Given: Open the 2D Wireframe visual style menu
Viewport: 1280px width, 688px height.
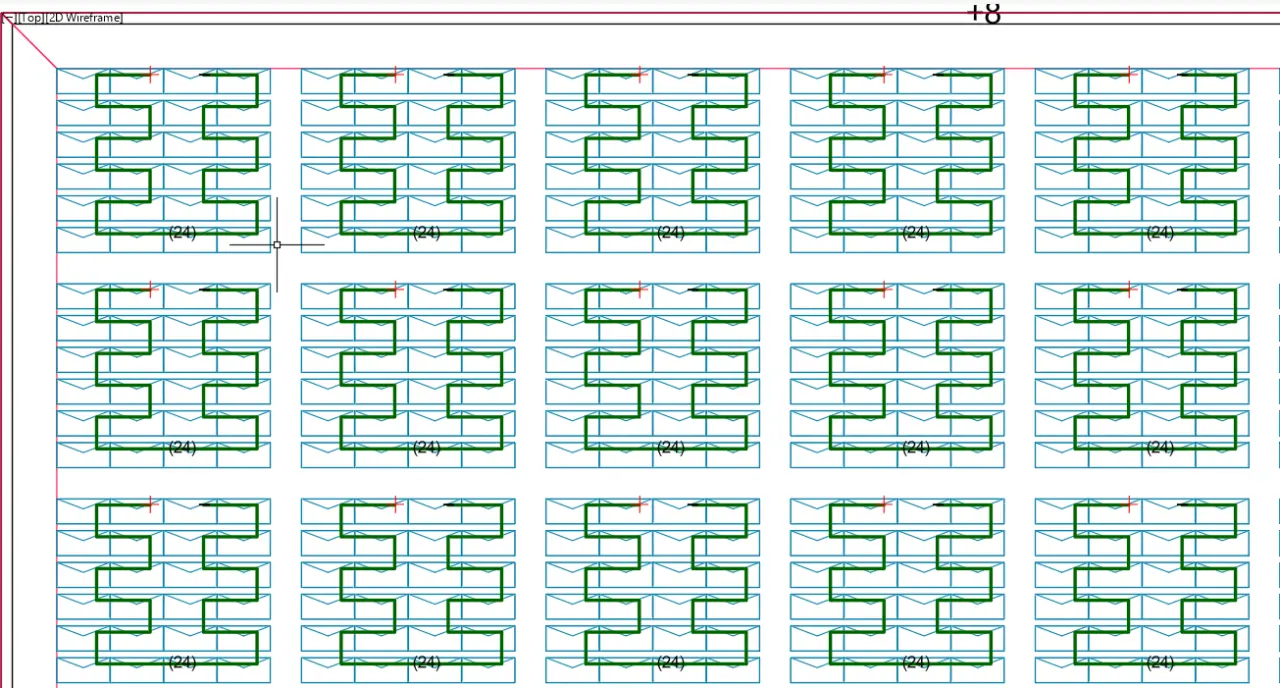Looking at the screenshot, I should click(x=84, y=18).
